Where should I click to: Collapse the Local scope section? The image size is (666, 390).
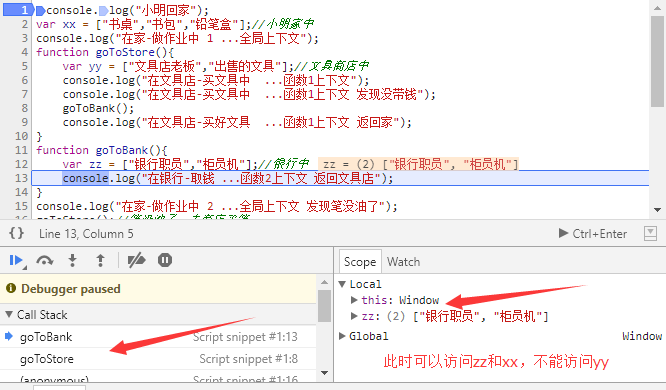(342, 284)
